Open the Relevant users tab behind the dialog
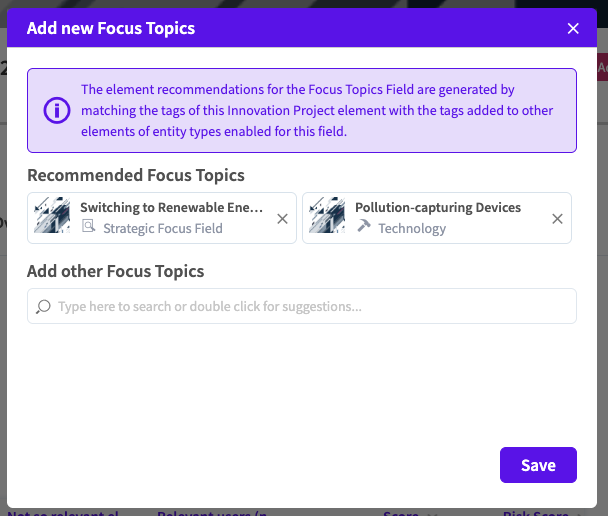This screenshot has height=516, width=608. 211,513
